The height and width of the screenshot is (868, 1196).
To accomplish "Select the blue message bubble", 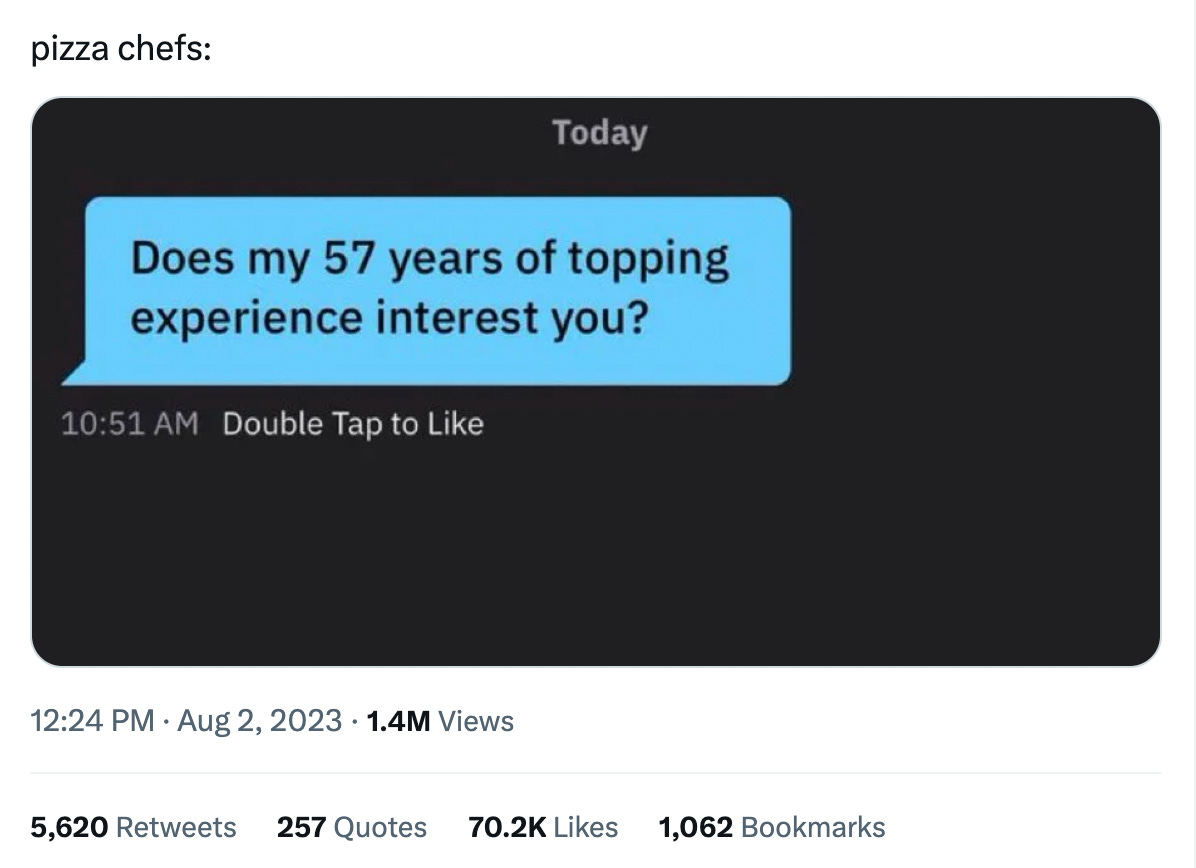I will click(435, 291).
